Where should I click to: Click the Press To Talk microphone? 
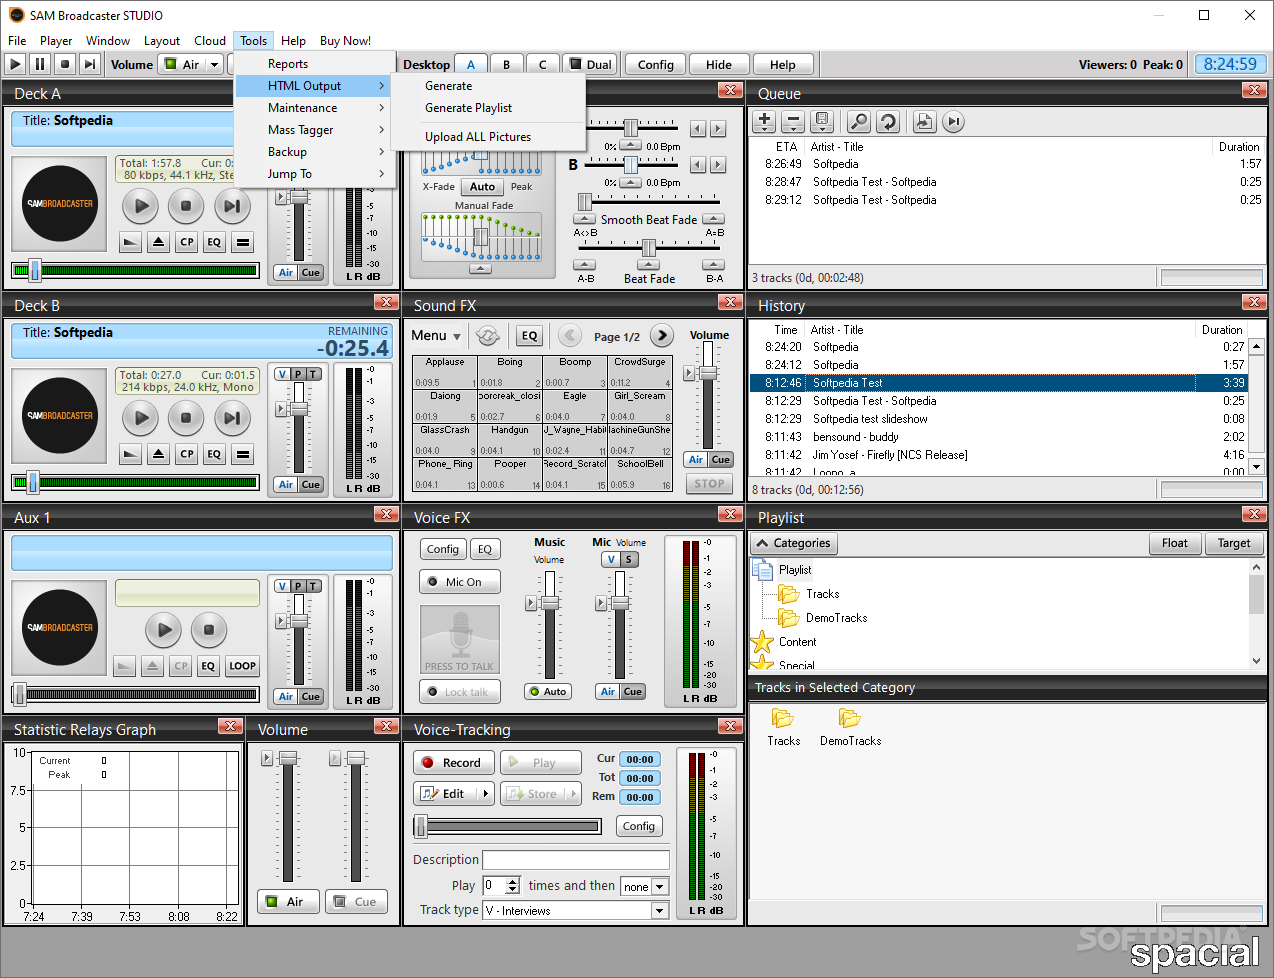click(460, 639)
